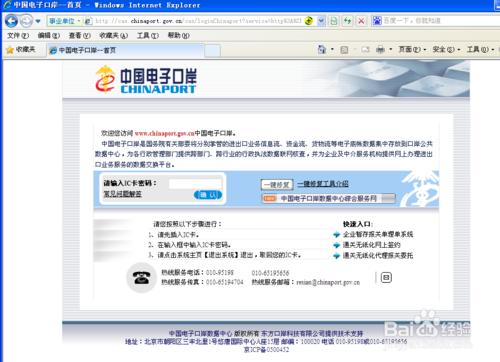This screenshot has height=362, width=500.
Task: Click the 京ICP备 footer registration text
Action: click(x=266, y=350)
